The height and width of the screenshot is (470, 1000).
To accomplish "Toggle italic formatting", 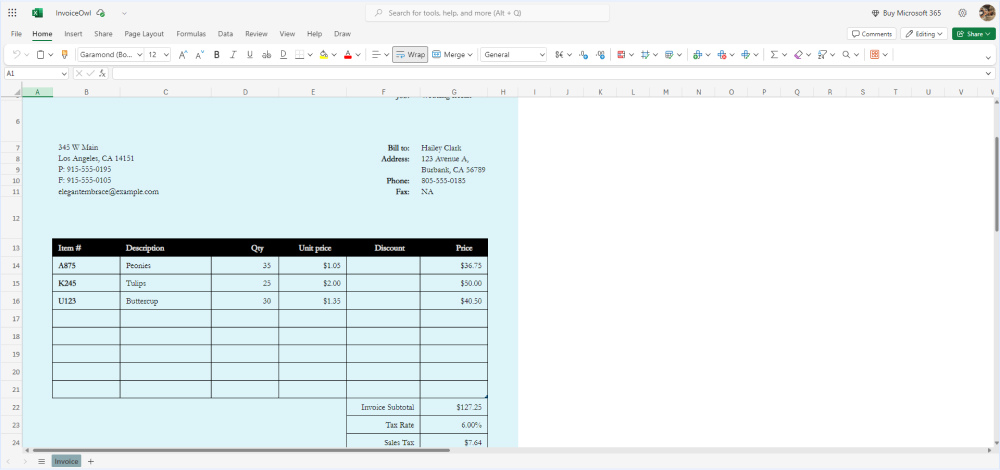I will click(x=233, y=55).
